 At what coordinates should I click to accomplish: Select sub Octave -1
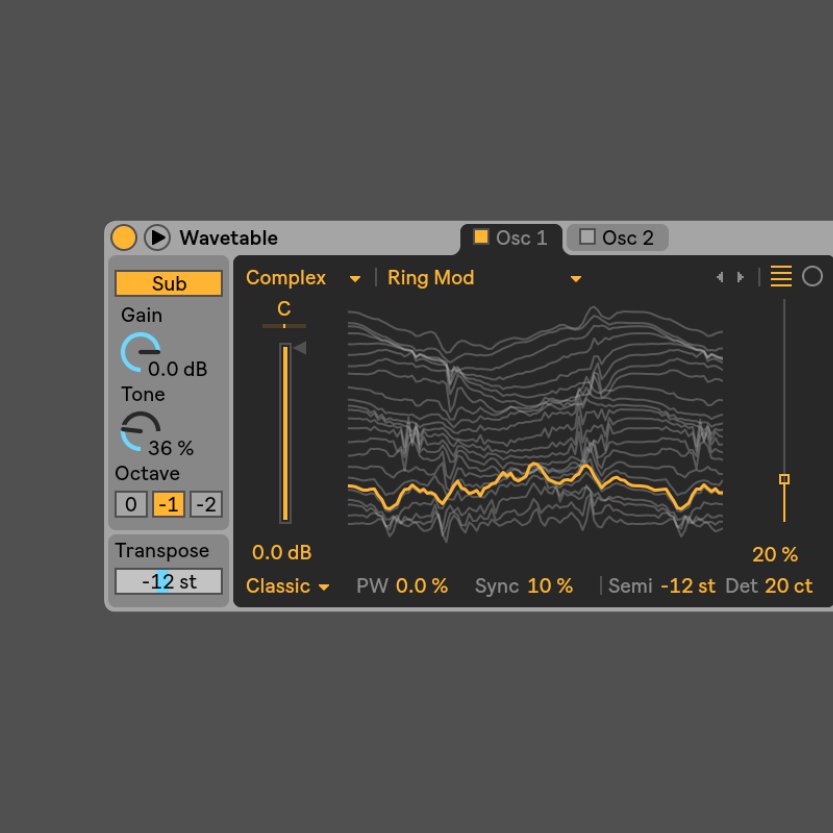(x=168, y=504)
